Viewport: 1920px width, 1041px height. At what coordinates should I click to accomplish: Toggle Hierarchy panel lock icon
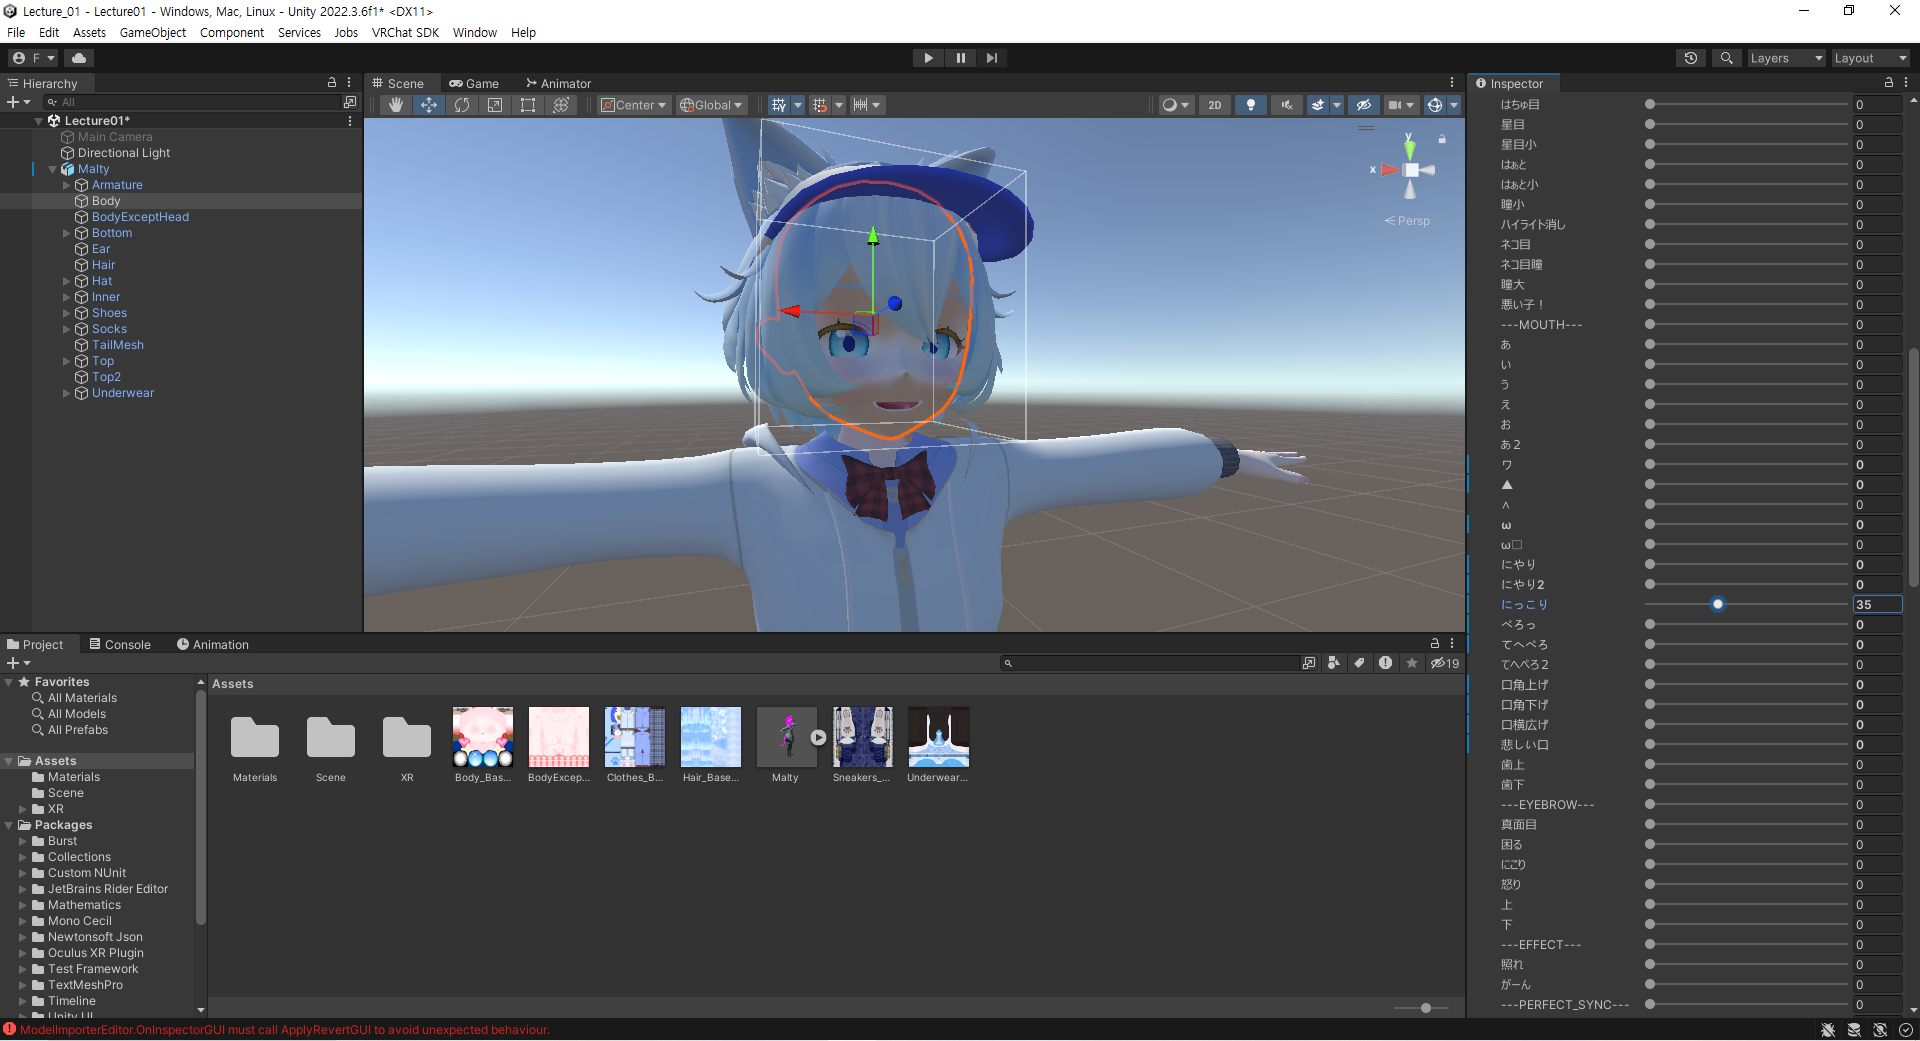[x=332, y=83]
